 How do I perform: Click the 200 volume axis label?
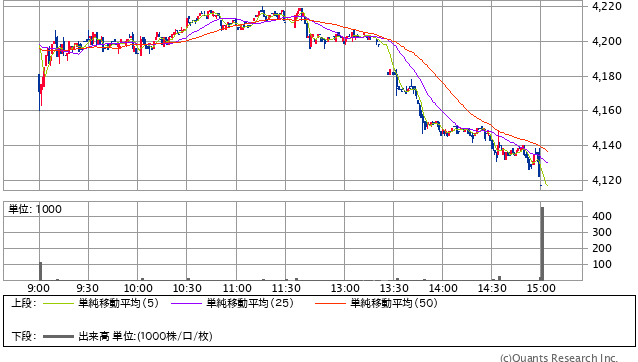(602, 248)
